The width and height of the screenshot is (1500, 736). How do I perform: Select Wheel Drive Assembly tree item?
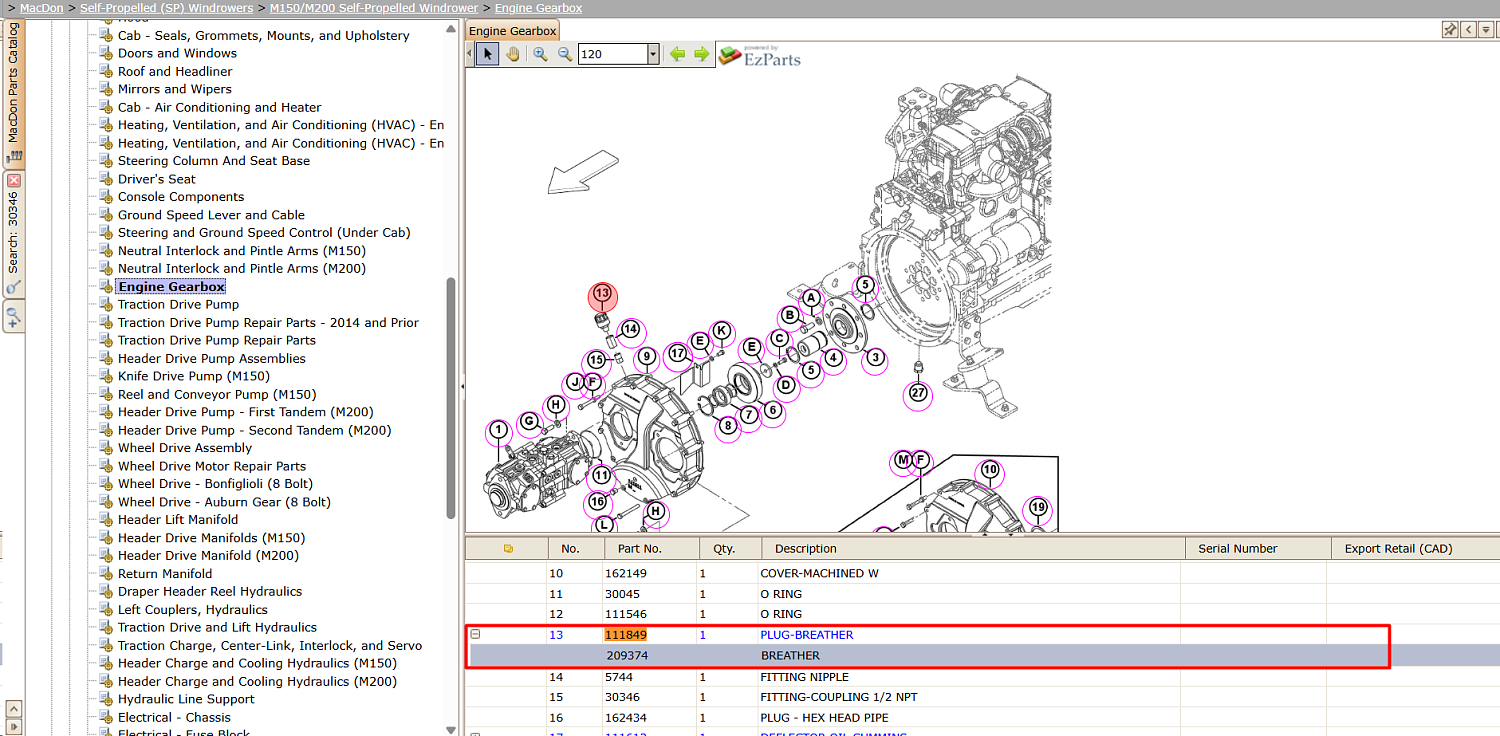click(x=185, y=448)
